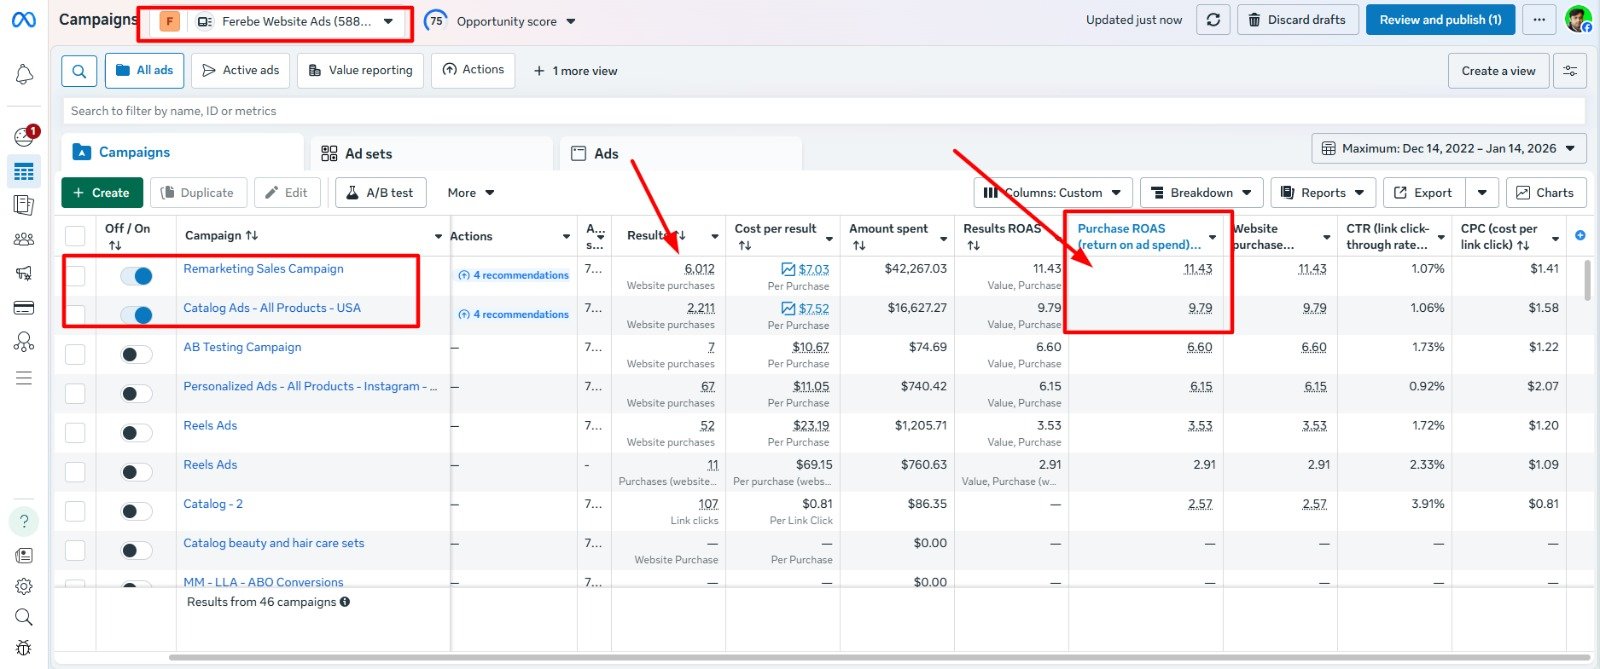
Task: Open the billing card icon in sidebar
Action: point(24,308)
